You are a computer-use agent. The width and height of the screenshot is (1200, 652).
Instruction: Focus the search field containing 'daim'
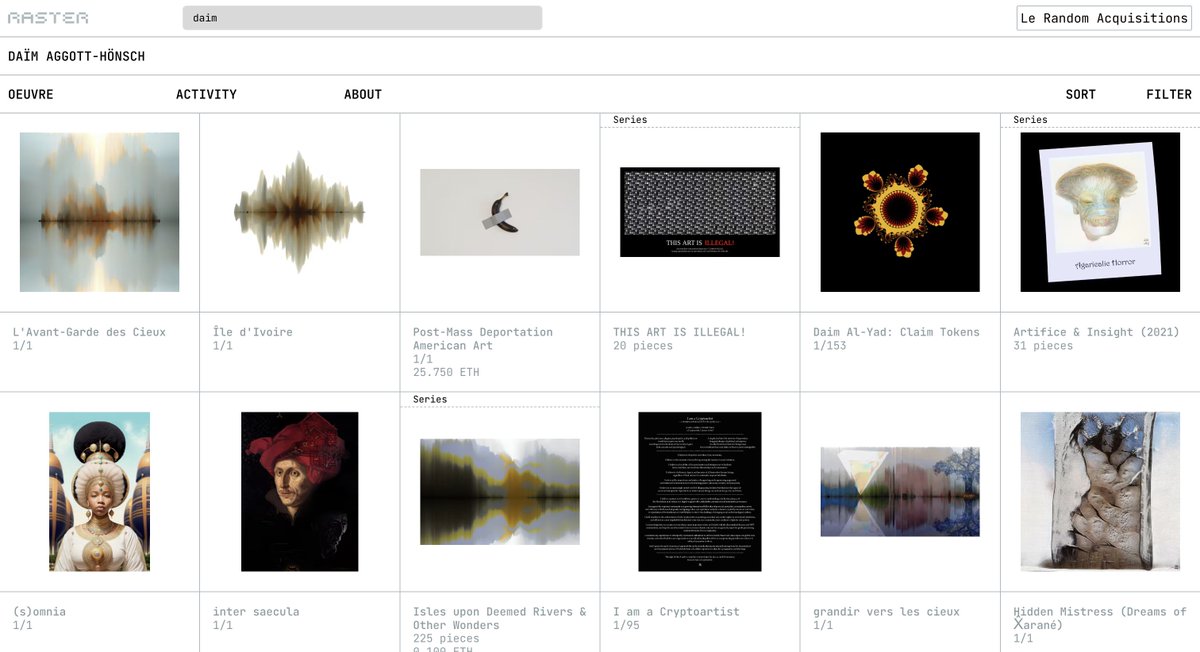(x=362, y=18)
